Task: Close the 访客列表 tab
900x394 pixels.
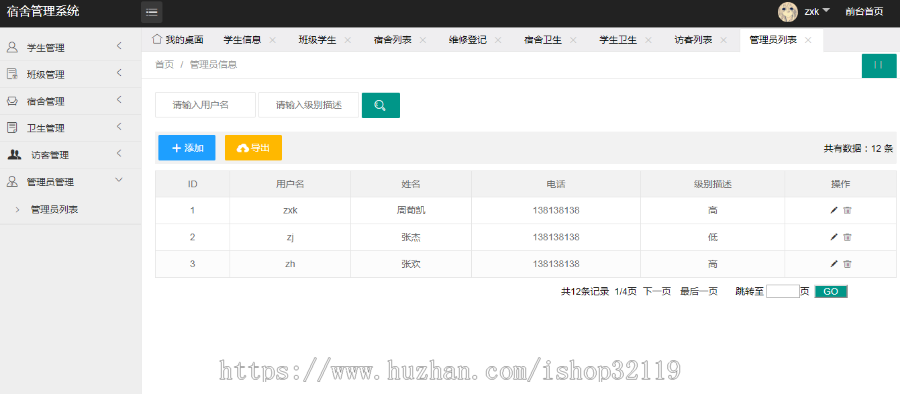Action: 724,40
